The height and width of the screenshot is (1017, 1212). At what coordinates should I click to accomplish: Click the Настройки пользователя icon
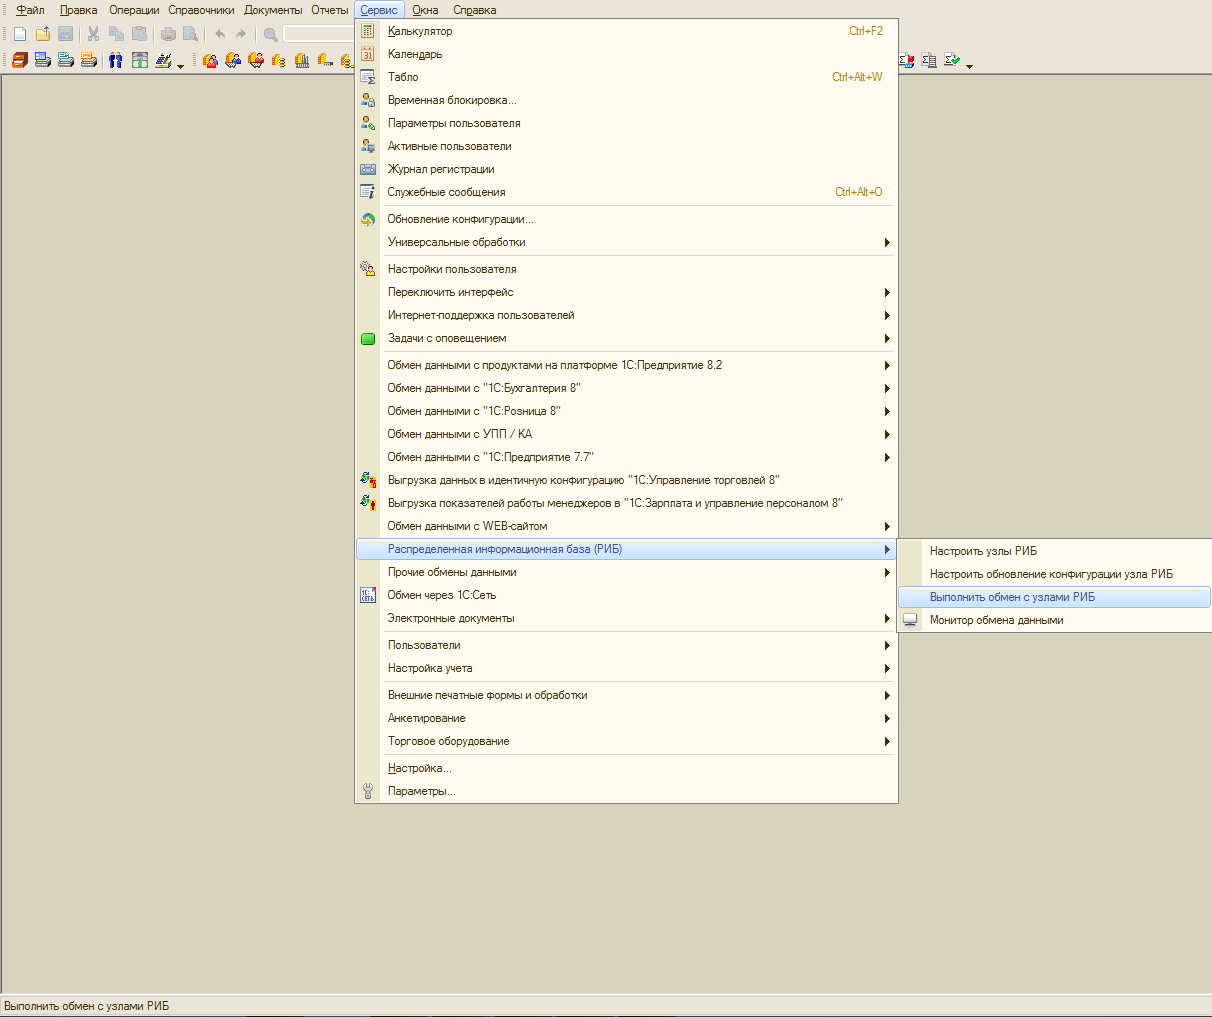coord(368,269)
